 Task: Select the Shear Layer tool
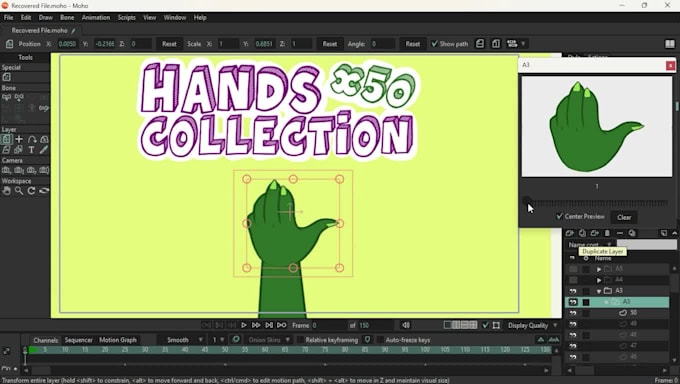[7, 150]
